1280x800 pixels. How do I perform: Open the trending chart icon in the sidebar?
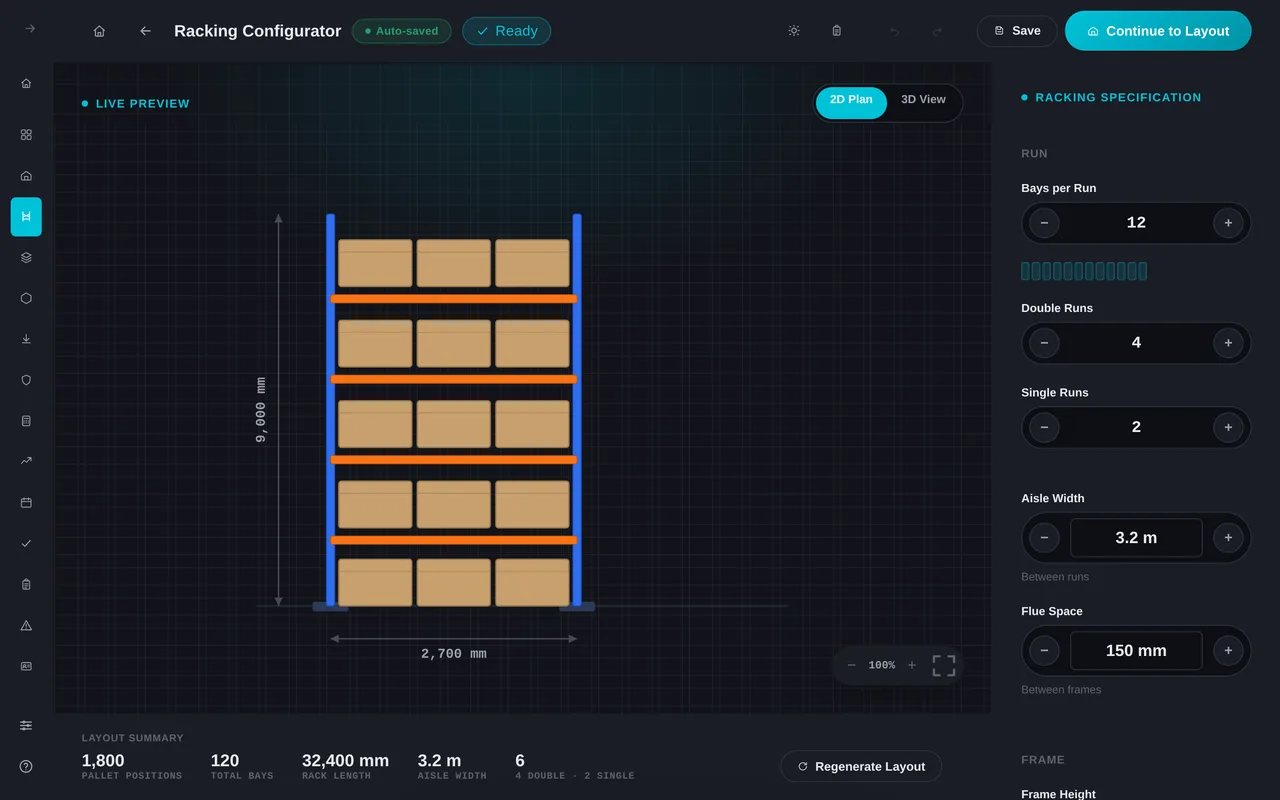tap(26, 461)
